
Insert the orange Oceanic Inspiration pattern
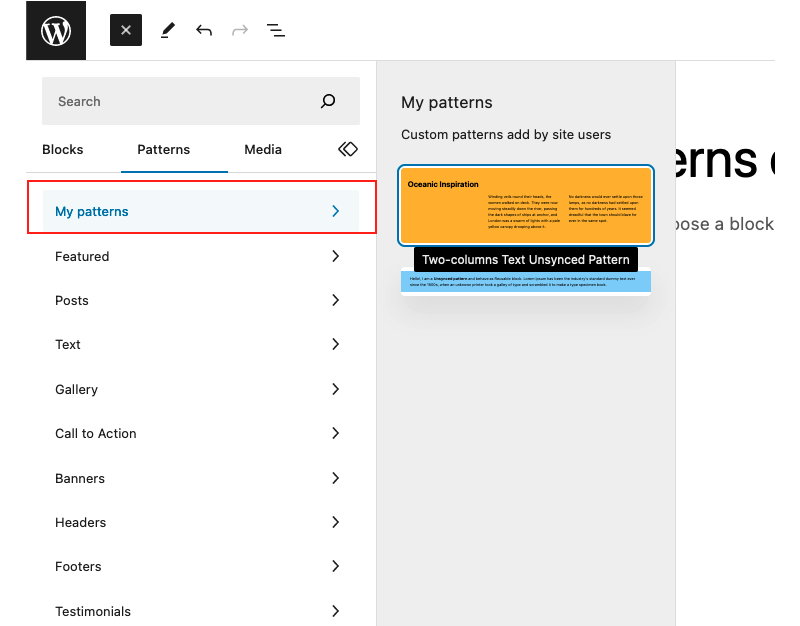click(526, 206)
